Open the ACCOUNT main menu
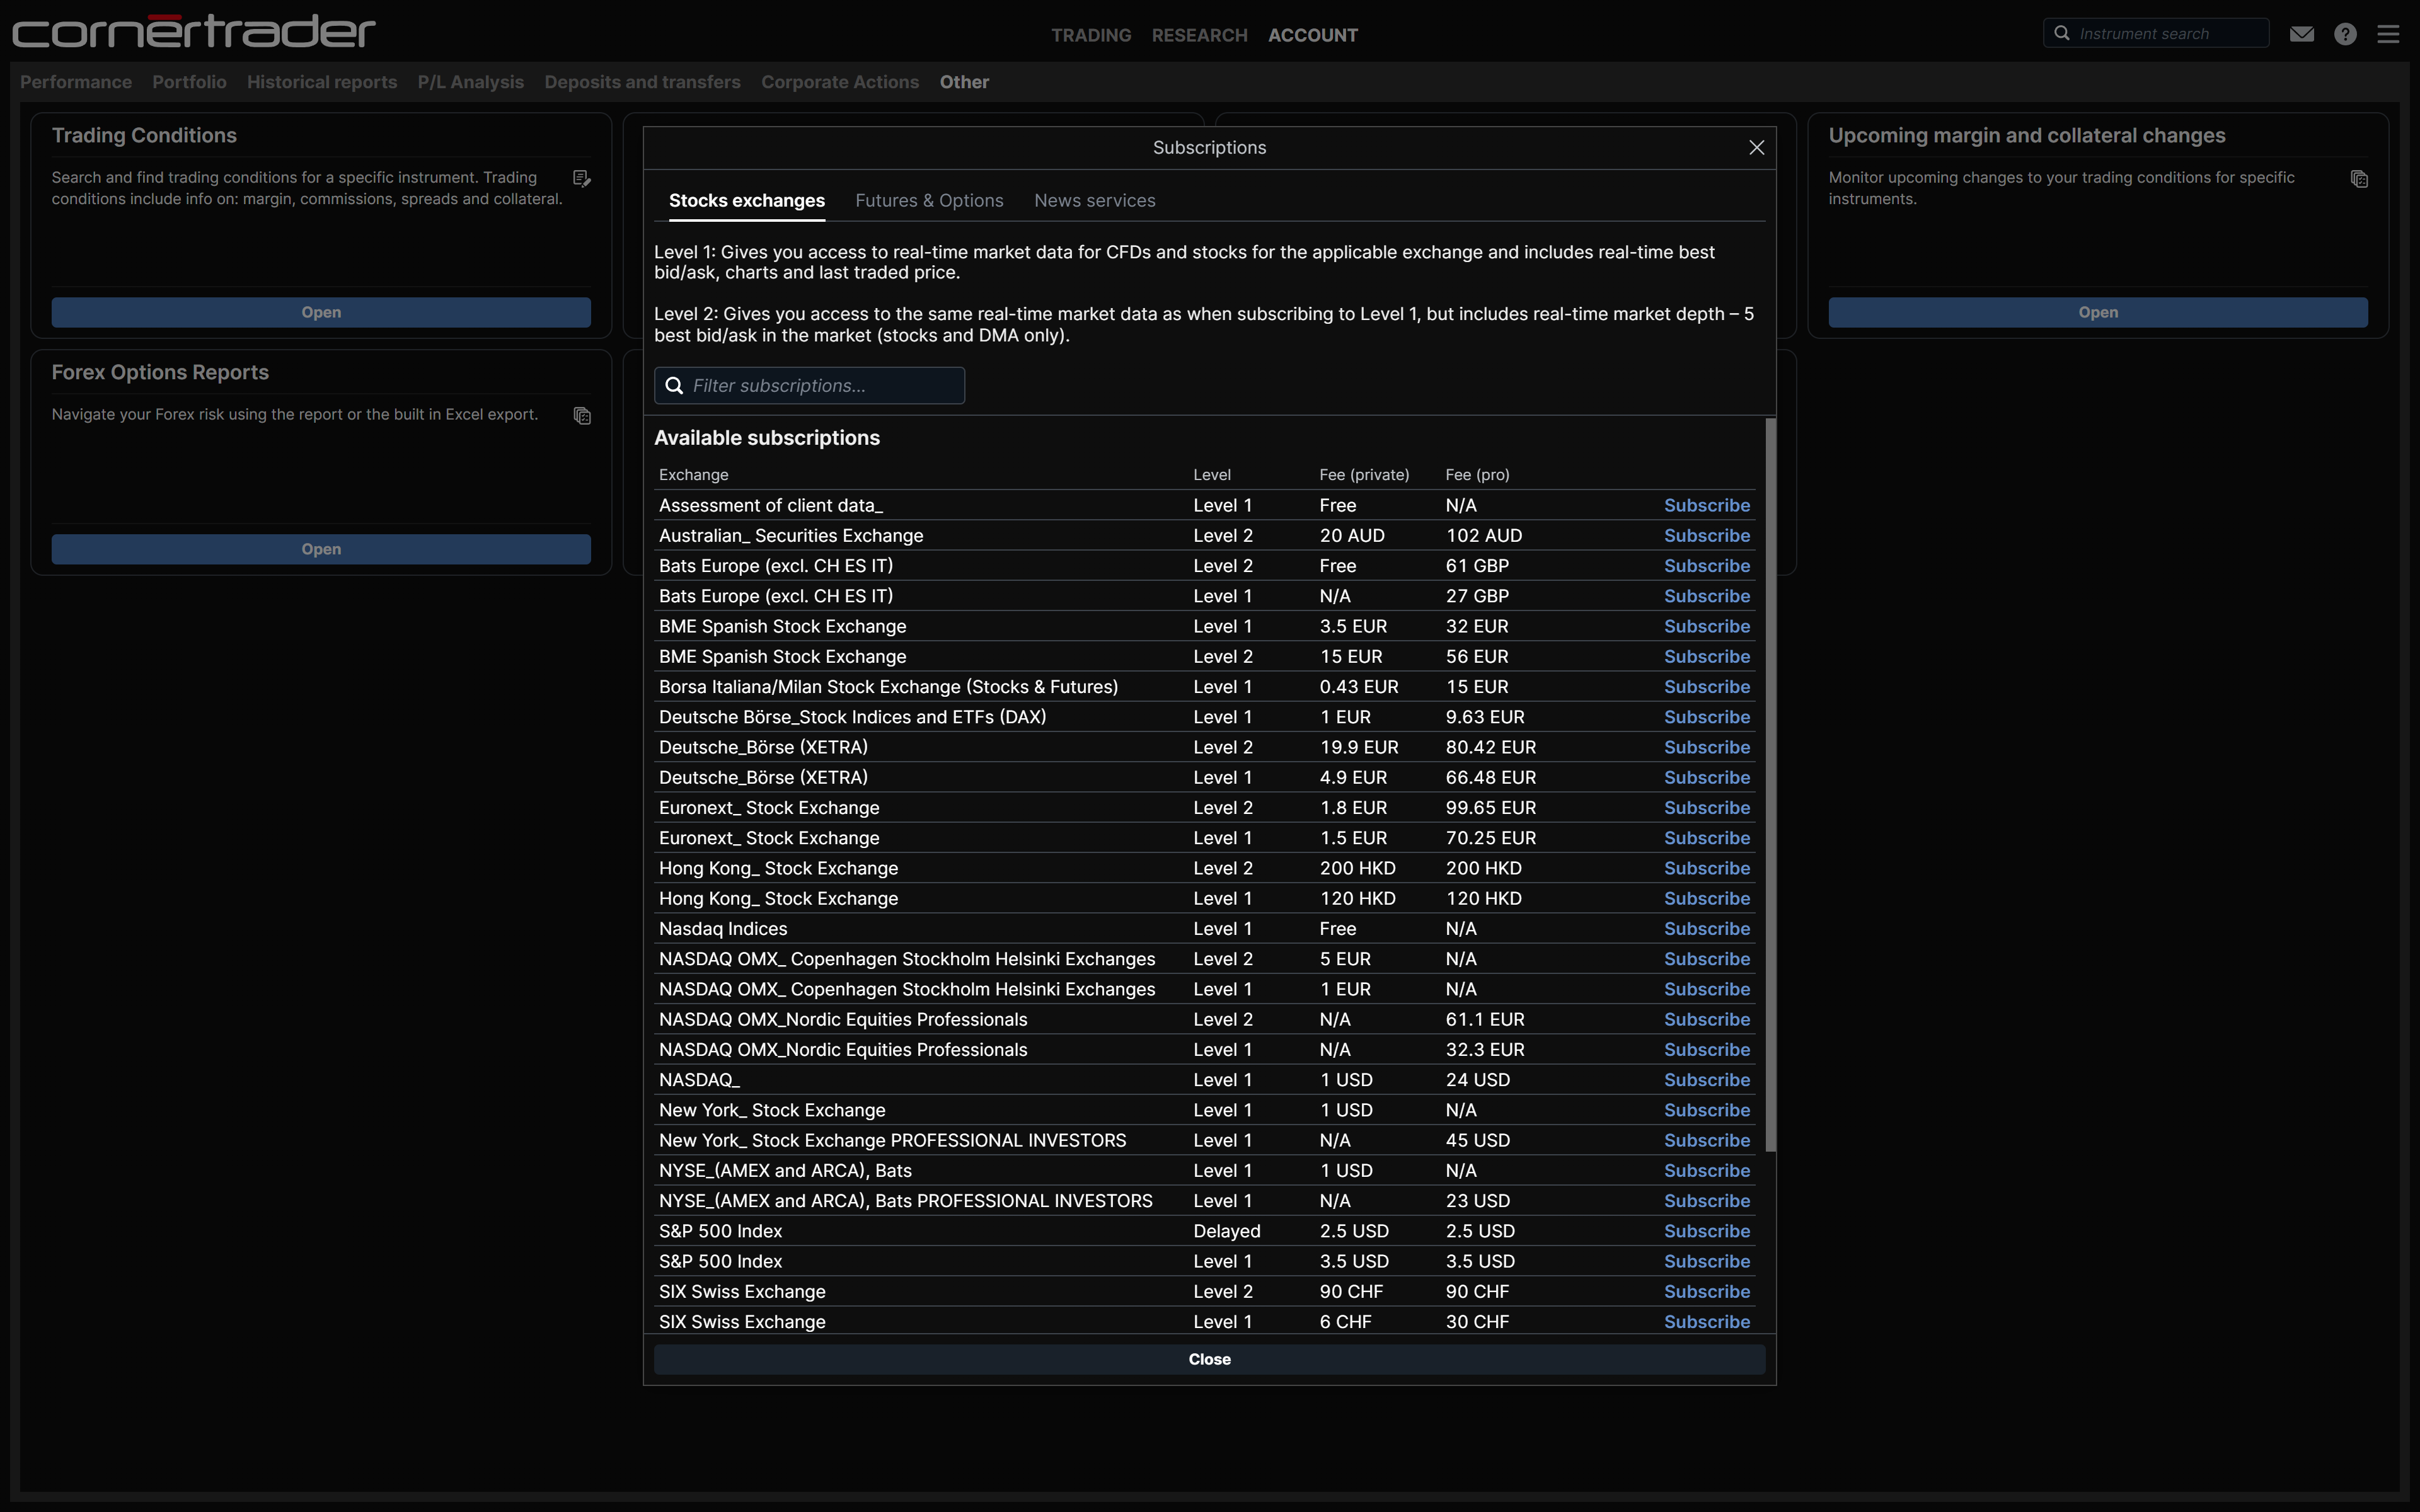 1313,35
